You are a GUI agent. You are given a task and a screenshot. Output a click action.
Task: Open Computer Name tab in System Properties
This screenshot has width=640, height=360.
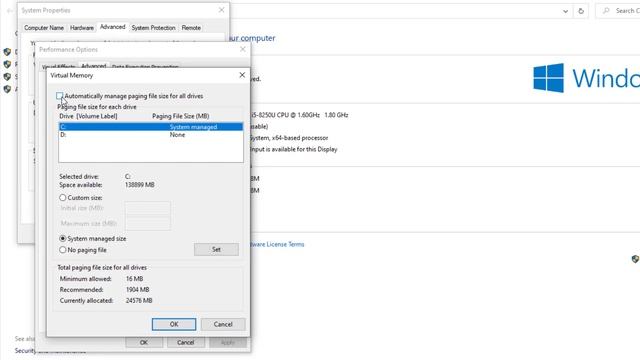pos(44,28)
